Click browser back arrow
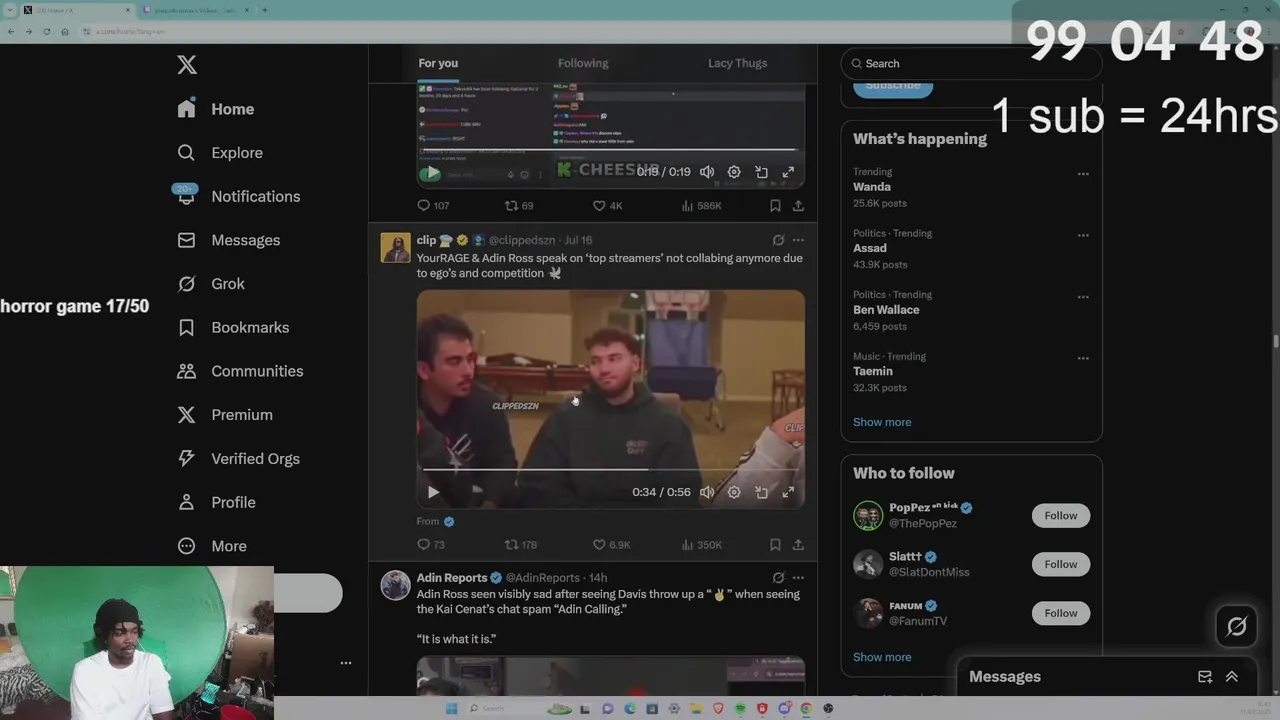The width and height of the screenshot is (1280, 720). click(11, 32)
